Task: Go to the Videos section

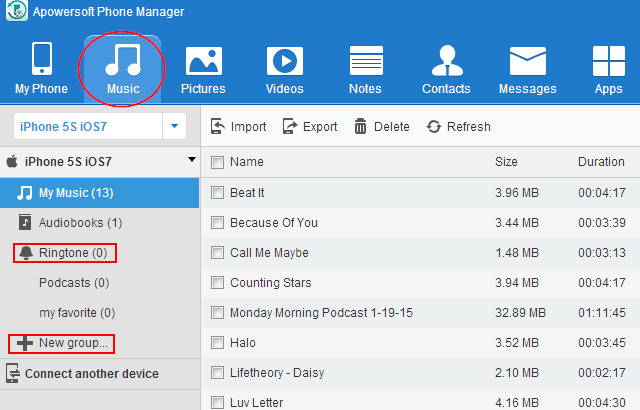Action: (x=285, y=62)
